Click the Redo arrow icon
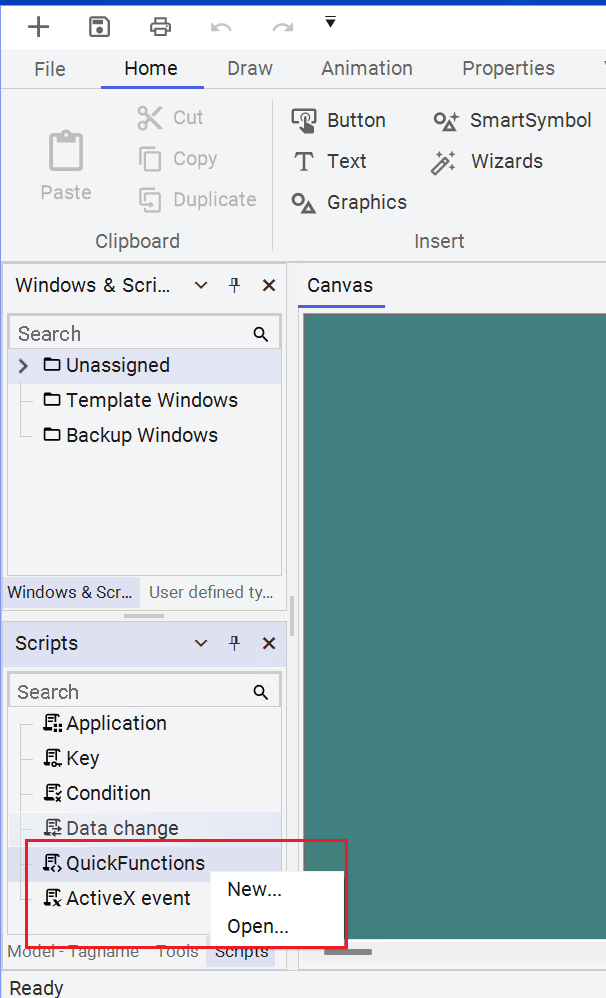Screen dimensions: 606x998 tap(283, 27)
